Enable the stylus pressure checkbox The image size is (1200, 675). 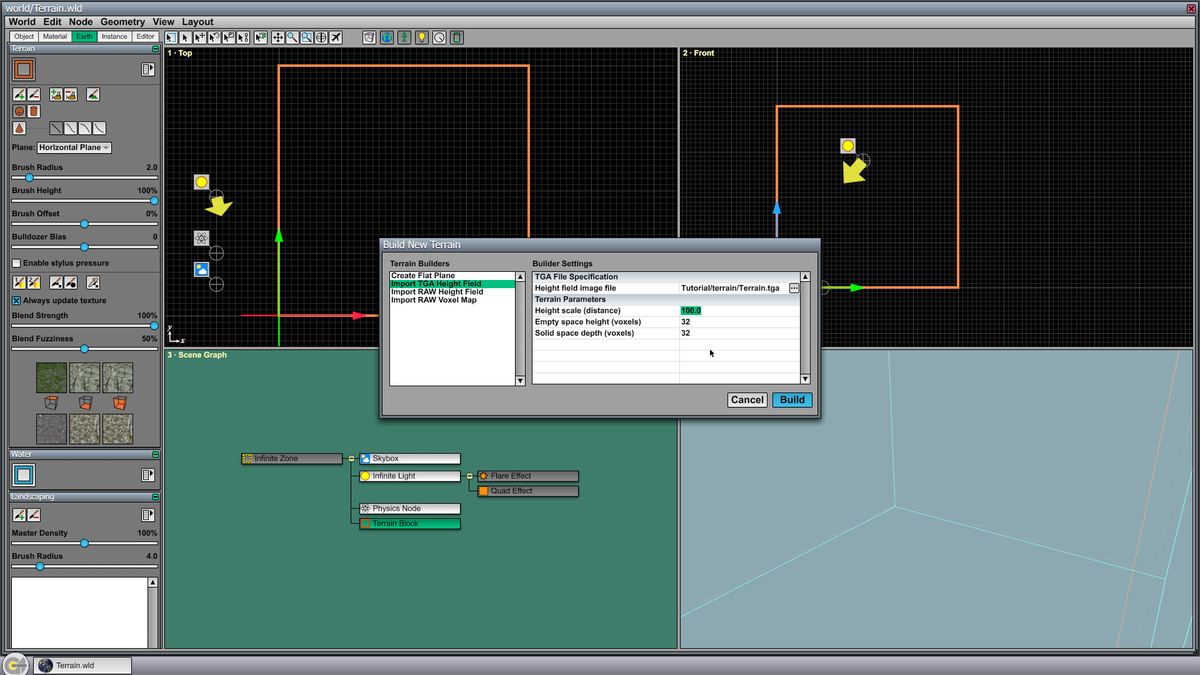point(16,263)
